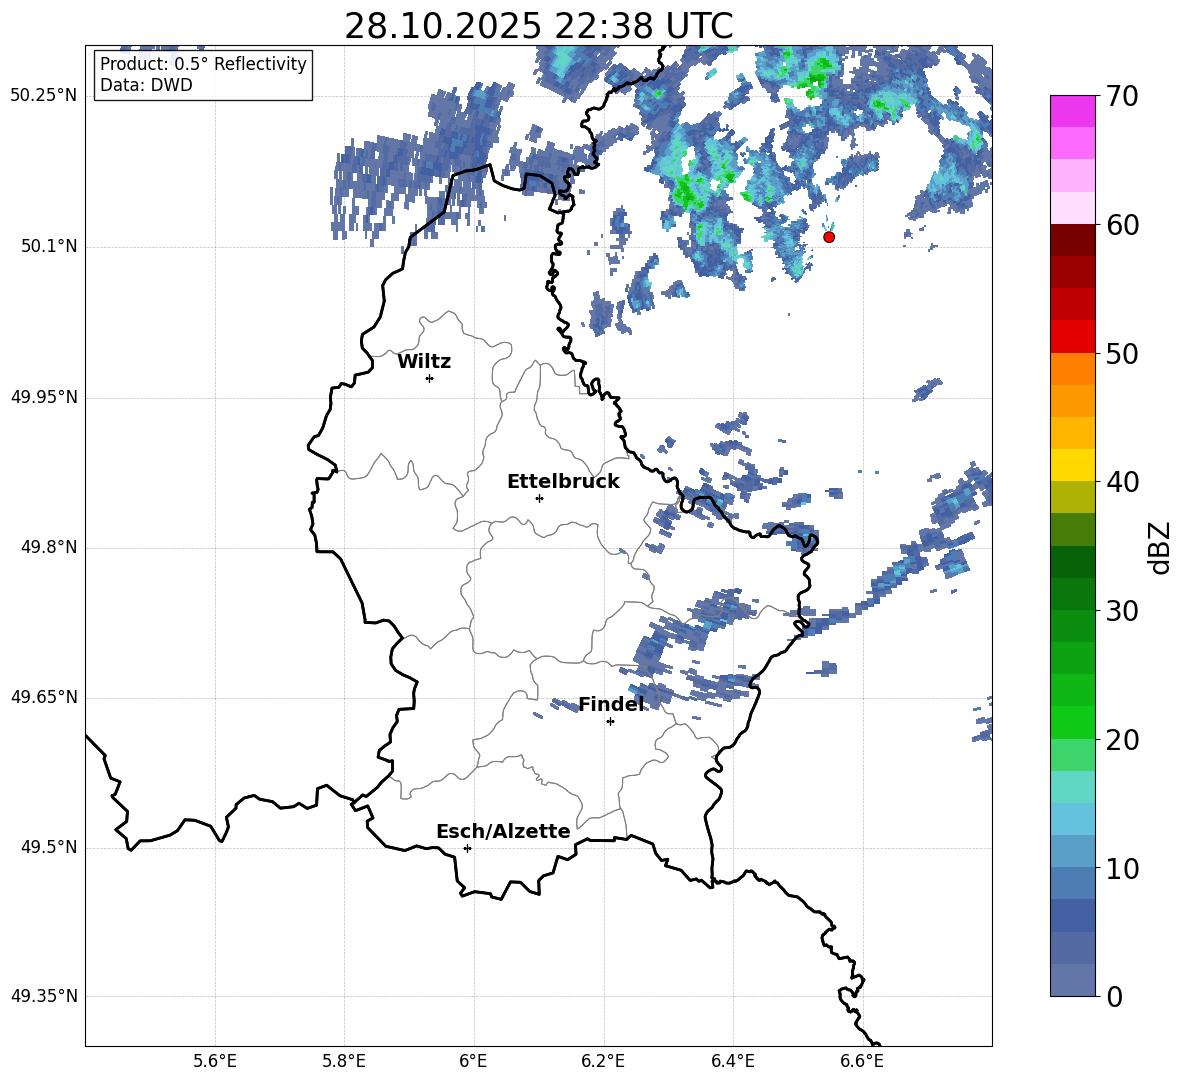Screen dimensions: 1184x1081
Task: Click the bright green band at 20 dBZ
Action: 1073,723
